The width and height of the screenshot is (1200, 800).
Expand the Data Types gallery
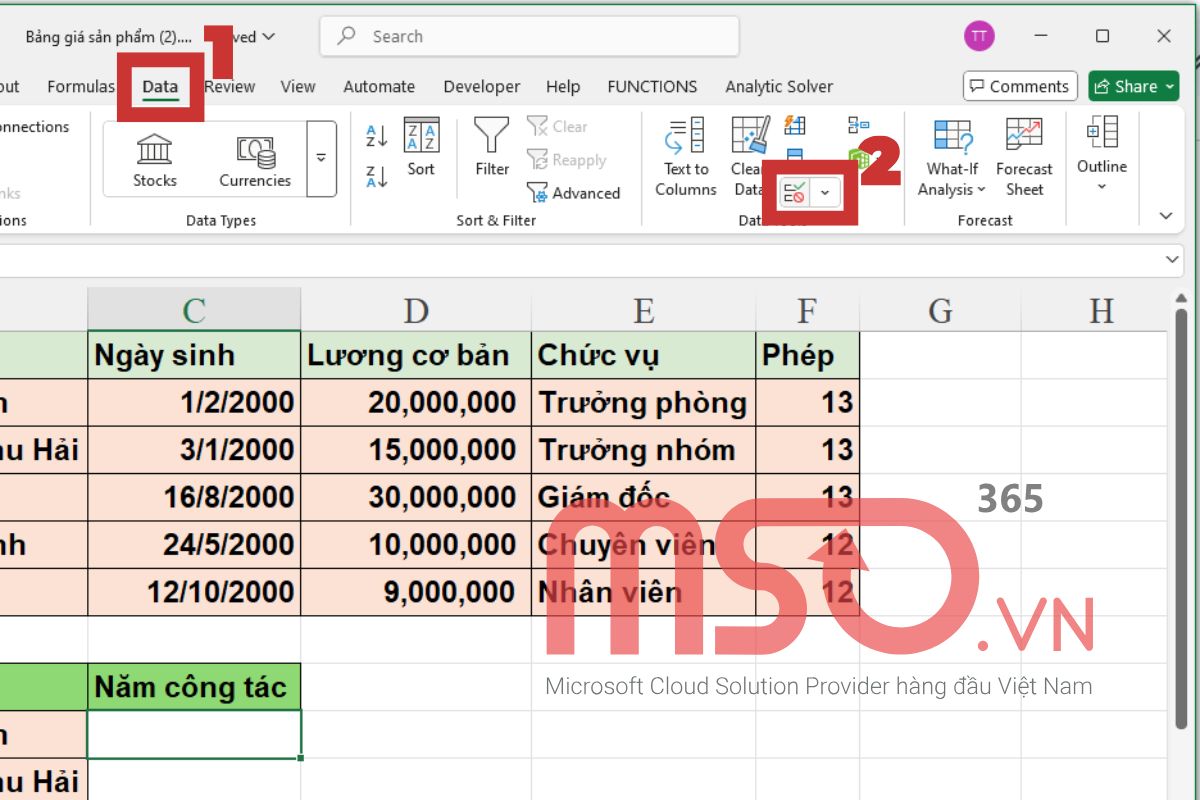[x=321, y=158]
